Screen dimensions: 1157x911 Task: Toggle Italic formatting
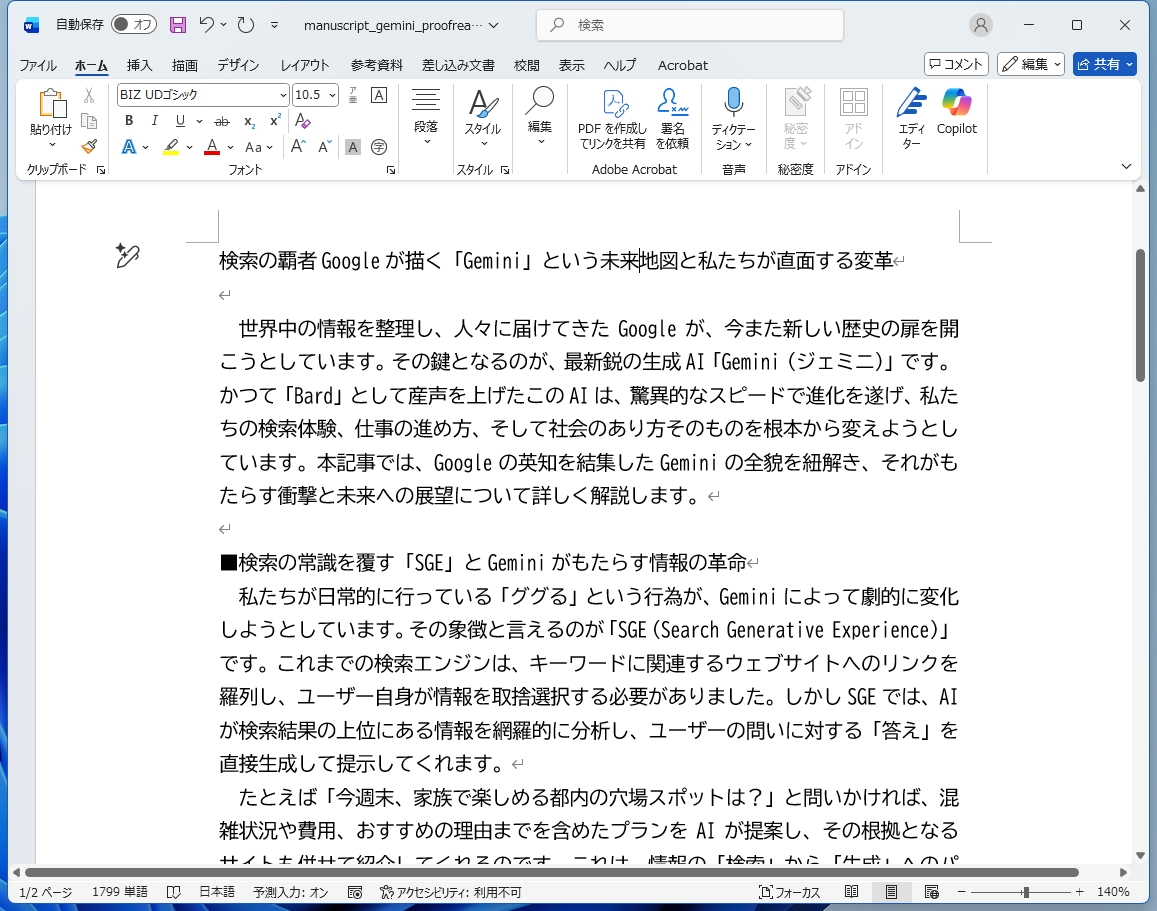(x=154, y=121)
